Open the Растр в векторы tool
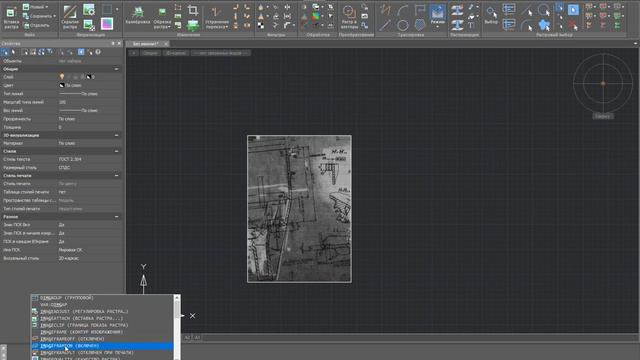This screenshot has height=360, width=640. [x=349, y=17]
